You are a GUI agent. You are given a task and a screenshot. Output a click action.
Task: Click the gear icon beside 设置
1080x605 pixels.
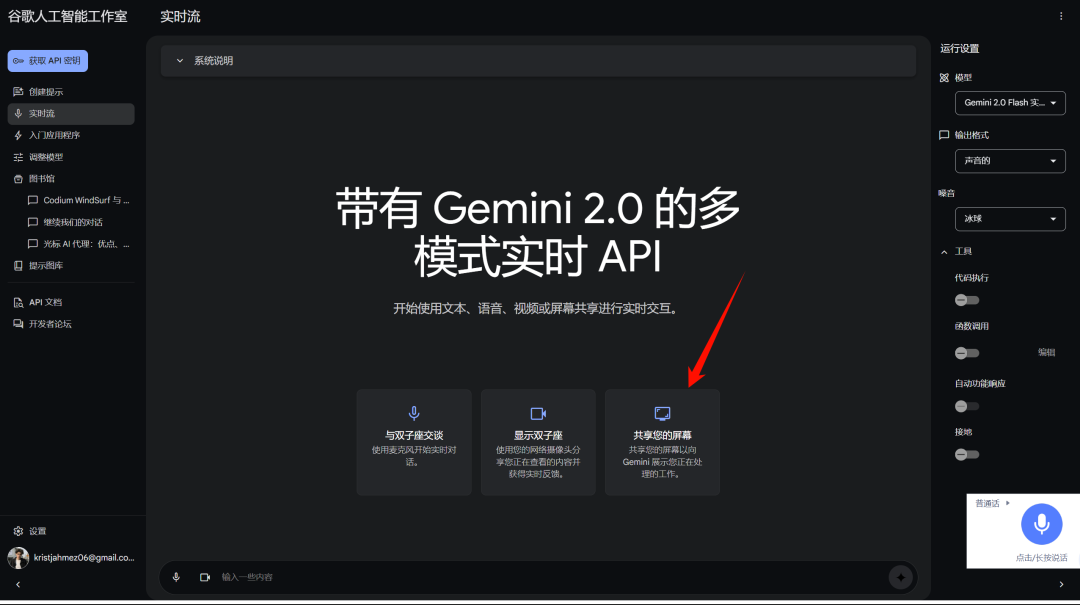tap(19, 531)
